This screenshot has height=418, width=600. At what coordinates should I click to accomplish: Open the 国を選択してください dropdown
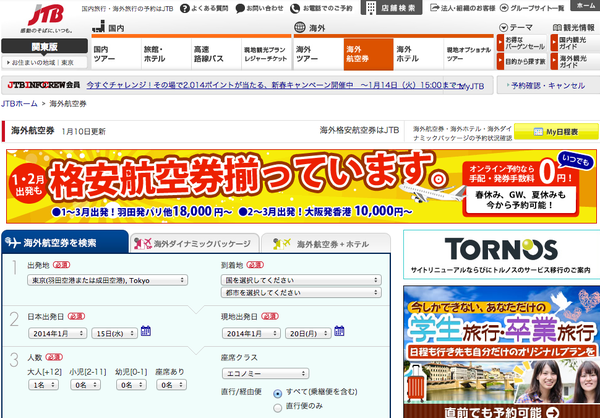pyautogui.click(x=301, y=280)
